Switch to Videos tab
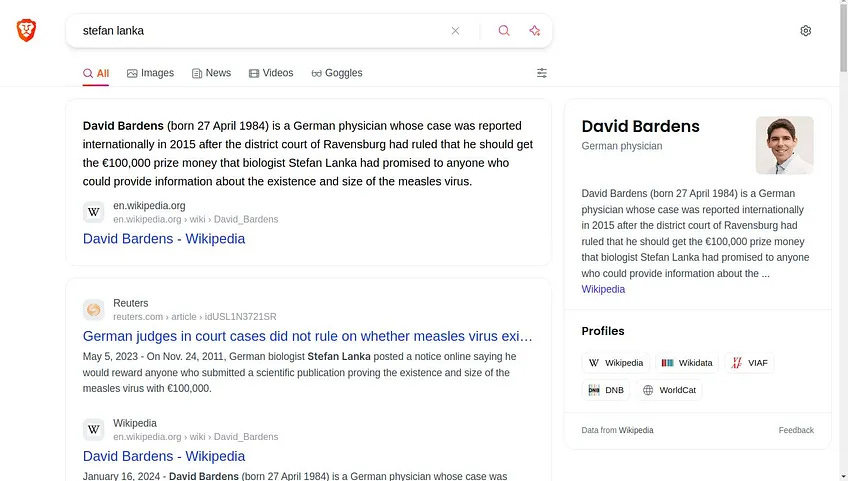The height and width of the screenshot is (481, 848). pyautogui.click(x=271, y=73)
